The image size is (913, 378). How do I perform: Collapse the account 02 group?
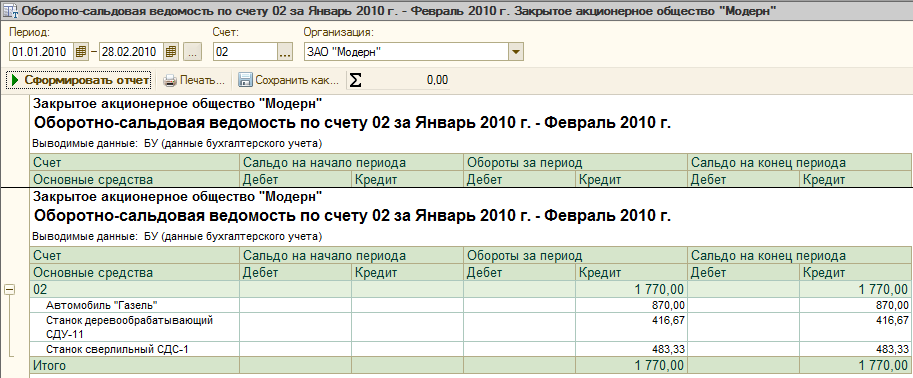coord(9,289)
